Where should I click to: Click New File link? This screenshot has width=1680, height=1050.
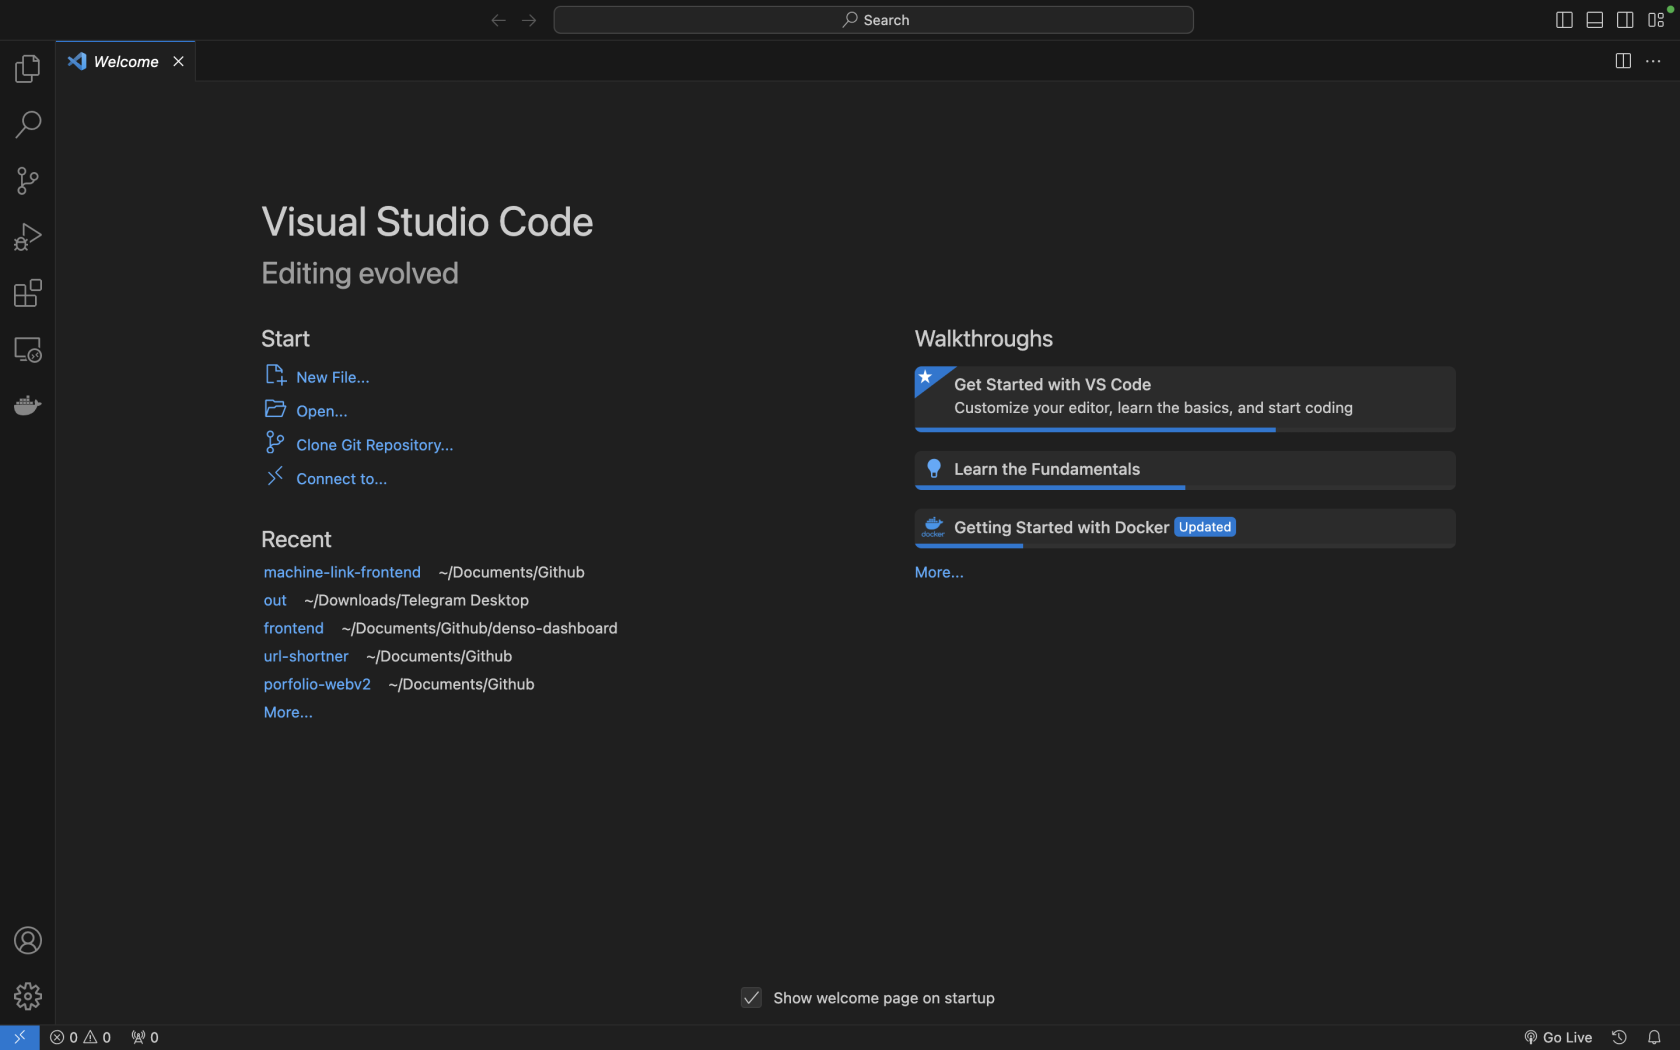[x=332, y=377]
